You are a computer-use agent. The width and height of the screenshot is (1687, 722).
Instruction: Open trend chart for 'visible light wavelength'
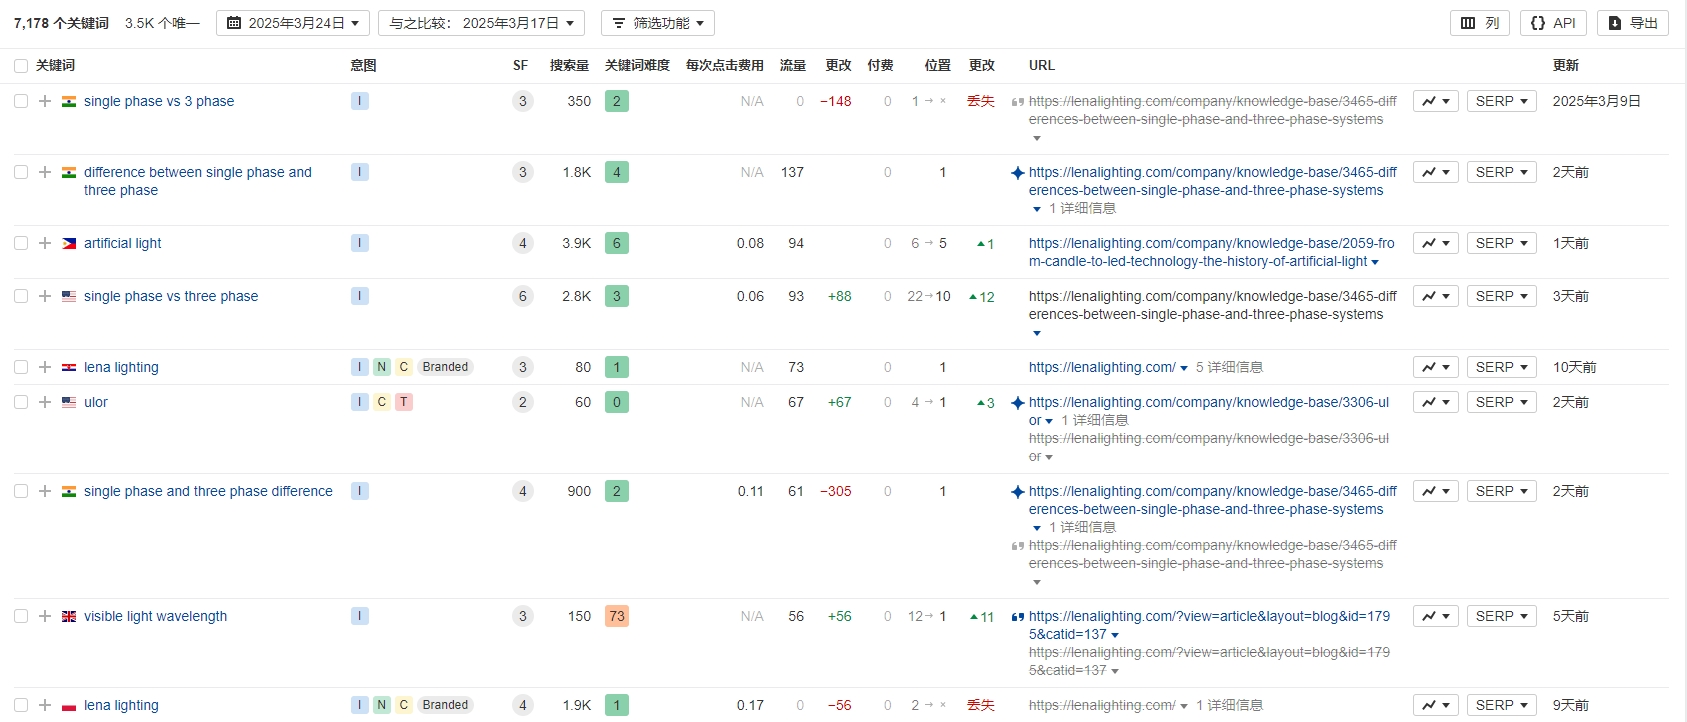pos(1436,616)
